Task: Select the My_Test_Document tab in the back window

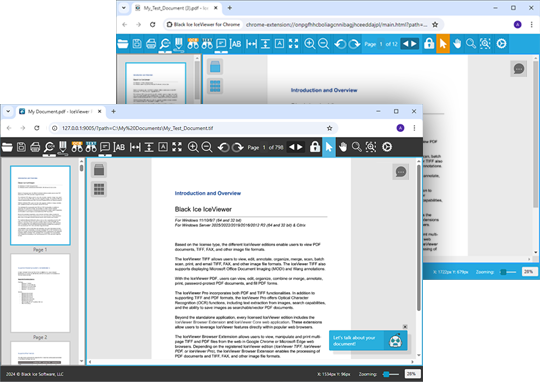Action: point(176,8)
